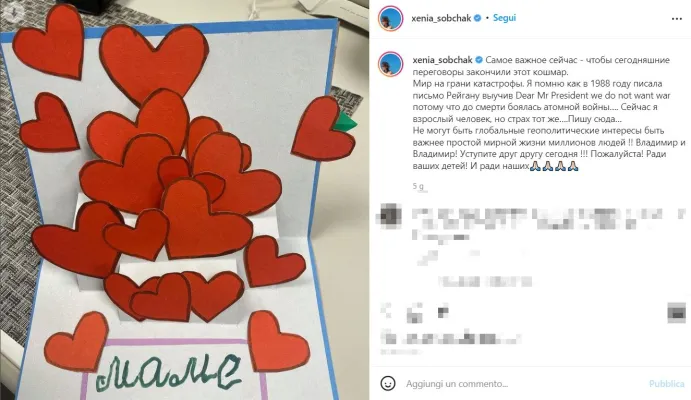Click the '5 g' post timestamp
The width and height of the screenshot is (691, 400).
[x=418, y=186]
